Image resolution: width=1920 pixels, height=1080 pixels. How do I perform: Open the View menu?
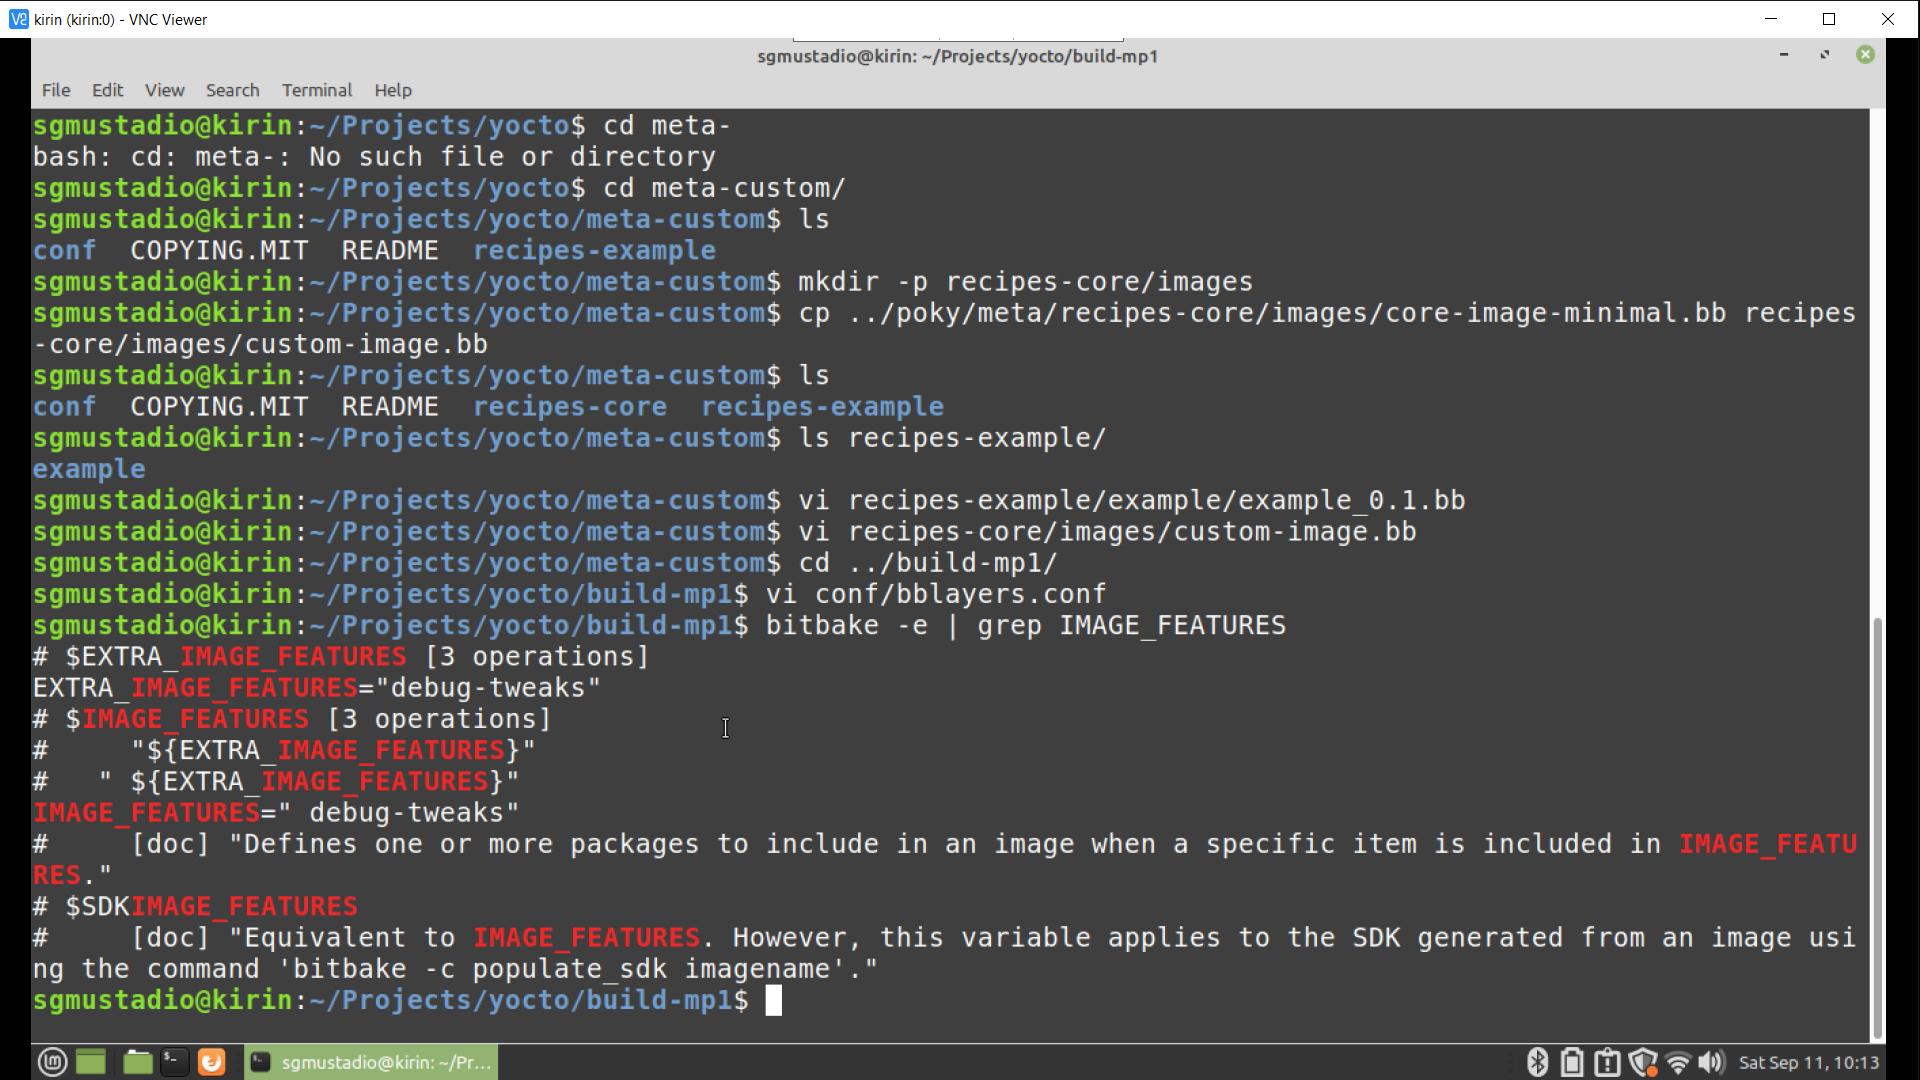[164, 90]
